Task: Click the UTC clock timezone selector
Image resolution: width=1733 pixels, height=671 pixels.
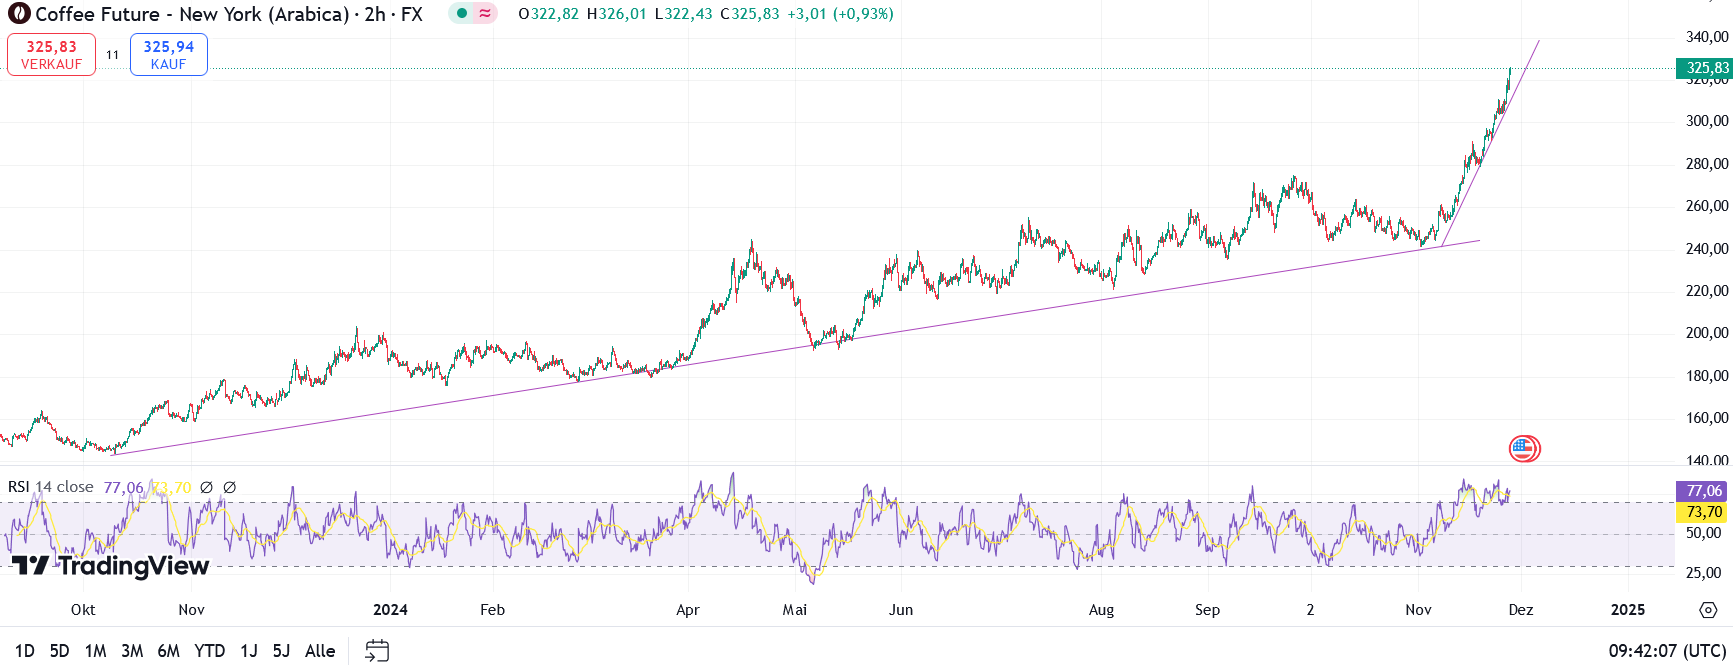Action: [1667, 651]
